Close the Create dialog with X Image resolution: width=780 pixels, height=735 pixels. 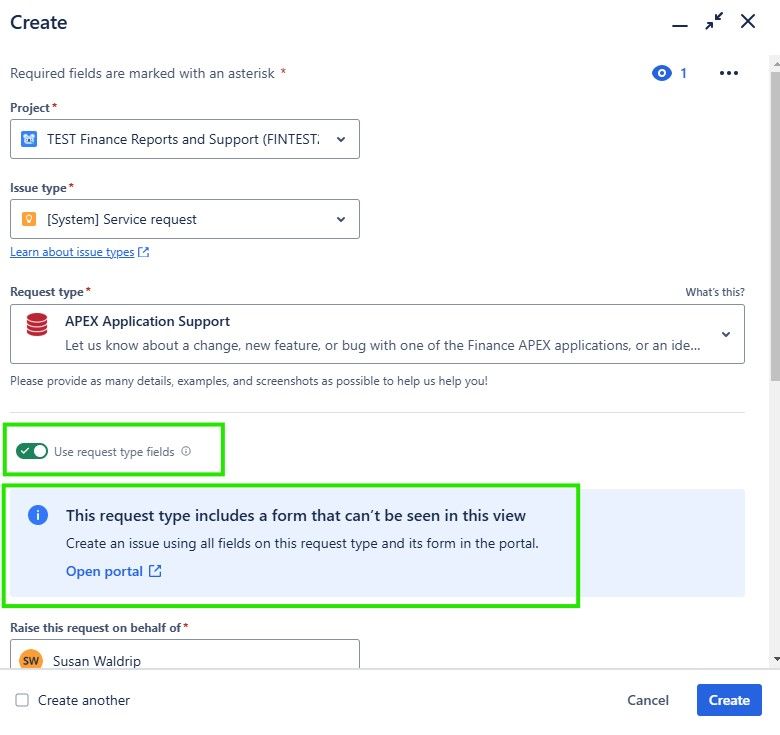[x=748, y=21]
